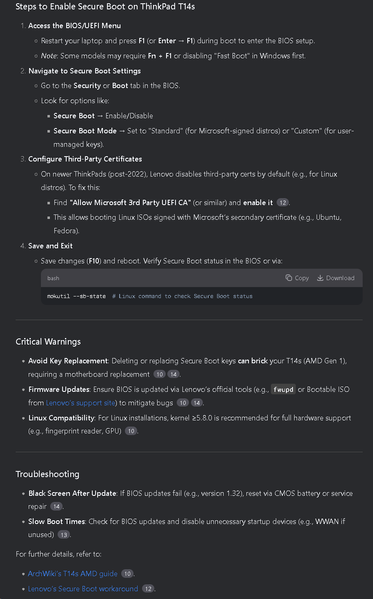Open citation 10 after 'mitigate bugs'
The image size is (373, 599).
coord(183,403)
